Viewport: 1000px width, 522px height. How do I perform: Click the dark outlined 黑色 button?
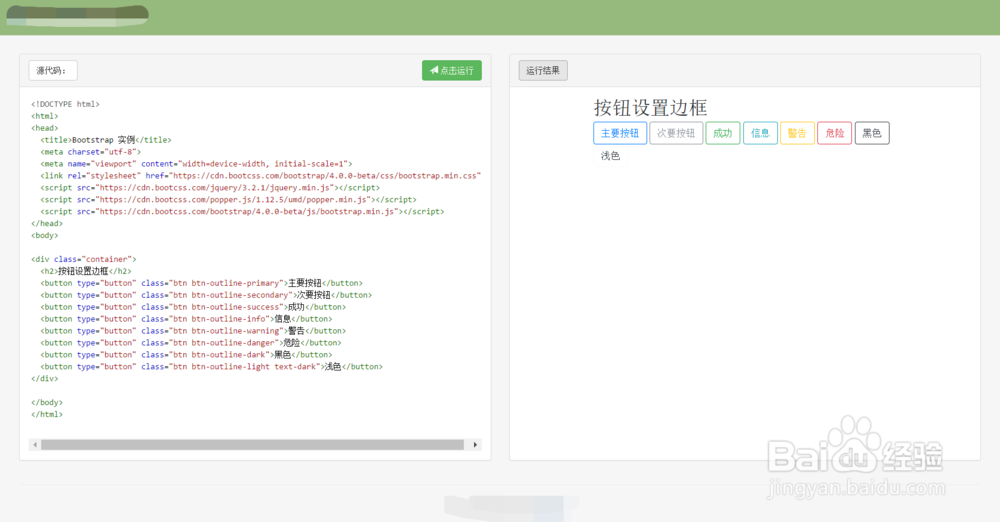click(872, 133)
